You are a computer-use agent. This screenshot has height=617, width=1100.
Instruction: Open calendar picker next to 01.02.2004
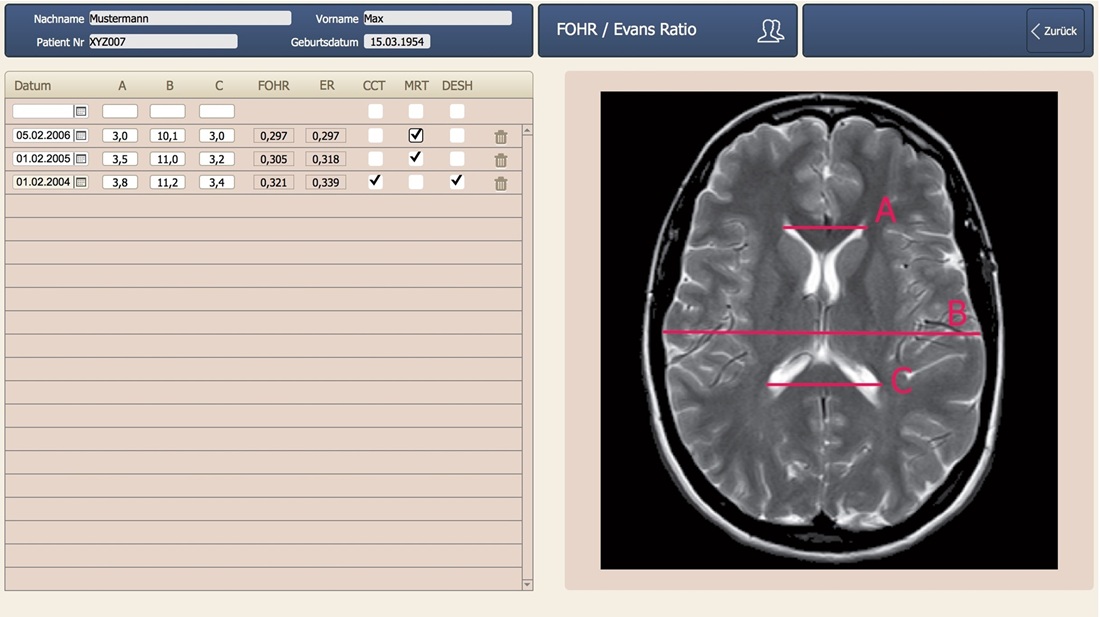coord(81,182)
